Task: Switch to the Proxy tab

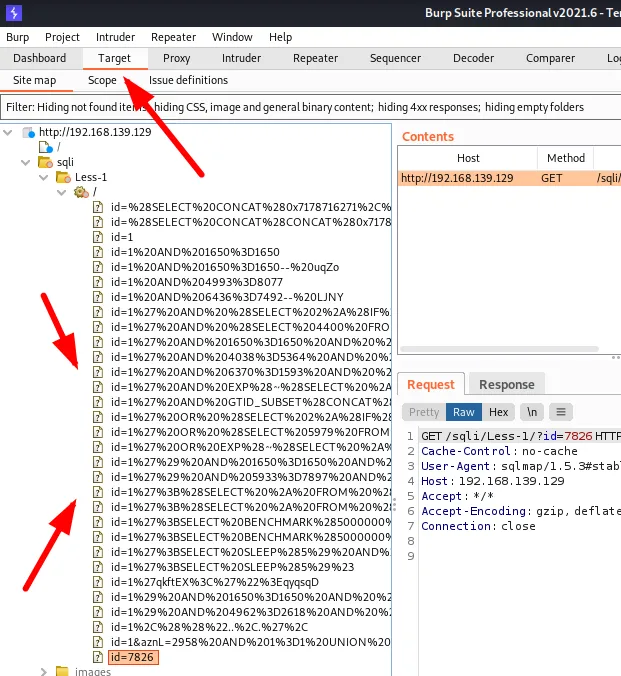Action: 176,58
